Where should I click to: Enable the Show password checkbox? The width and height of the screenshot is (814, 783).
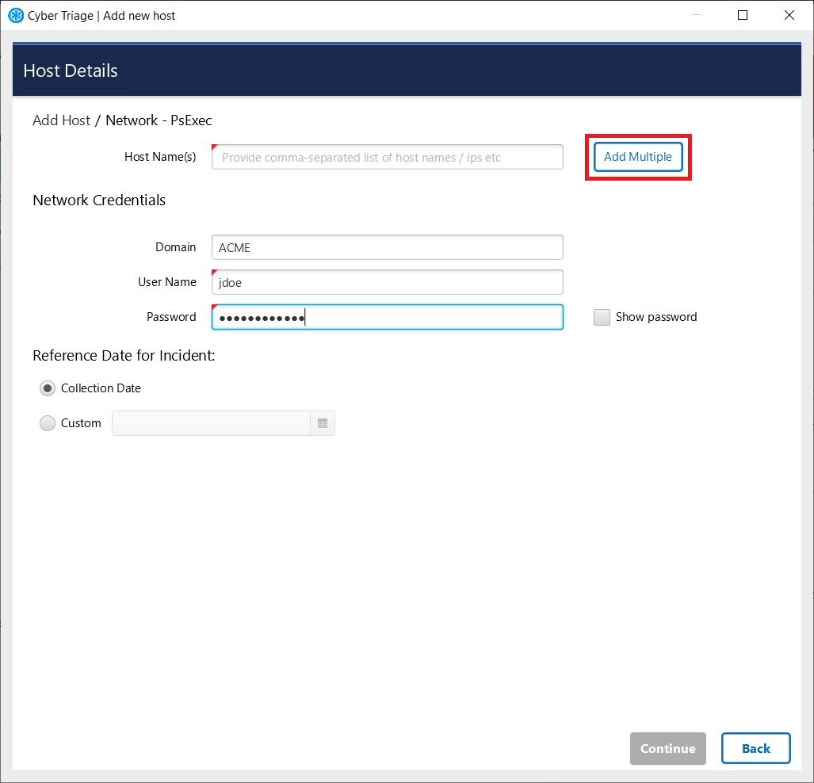tap(601, 317)
